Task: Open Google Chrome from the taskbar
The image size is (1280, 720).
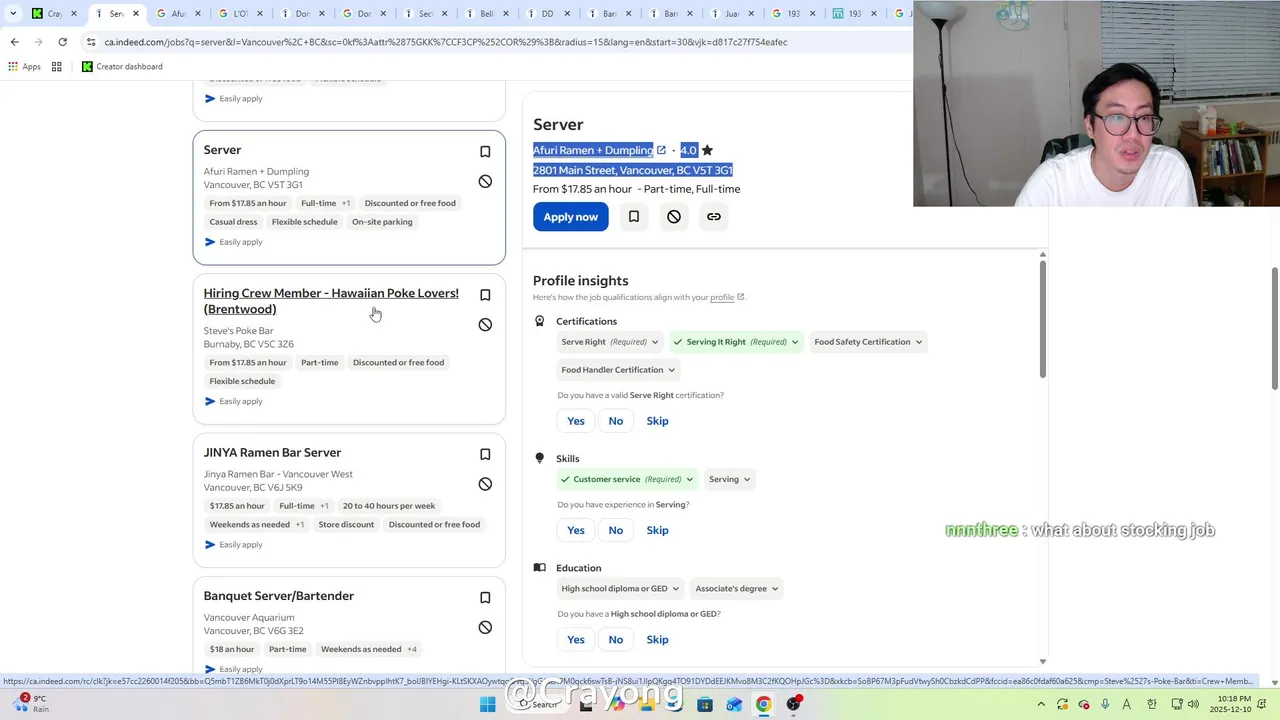Action: [763, 704]
